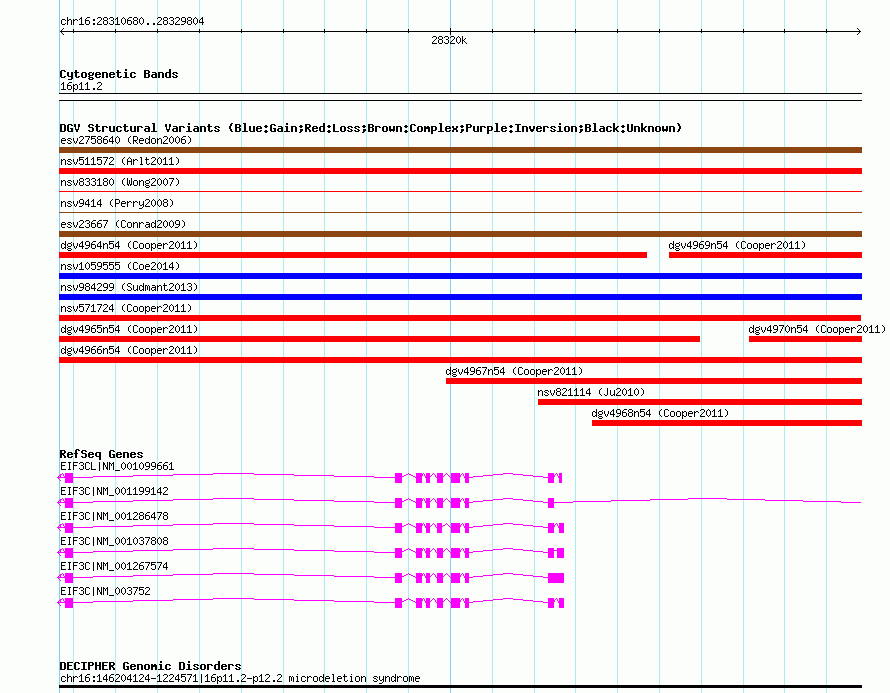Click the left arrowhead of the coordinate ruler
This screenshot has width=890, height=693.
(62, 32)
